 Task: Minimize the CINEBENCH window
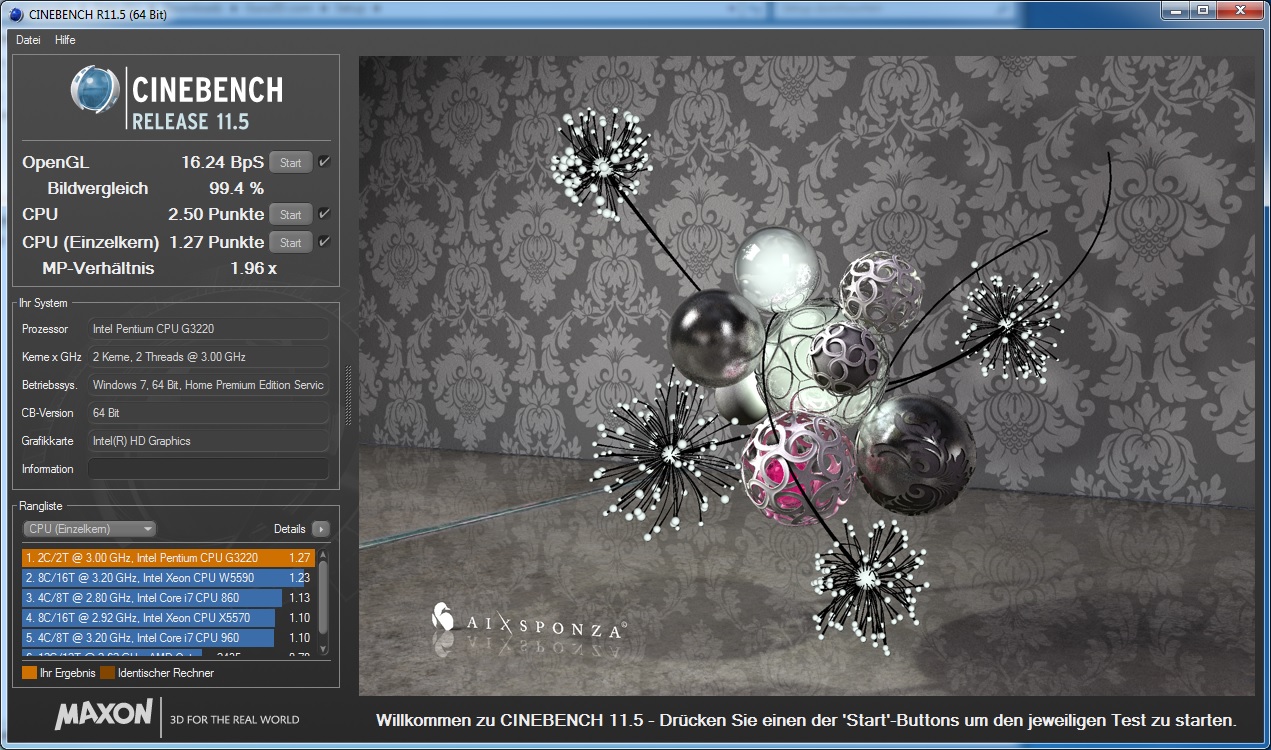pyautogui.click(x=1175, y=10)
